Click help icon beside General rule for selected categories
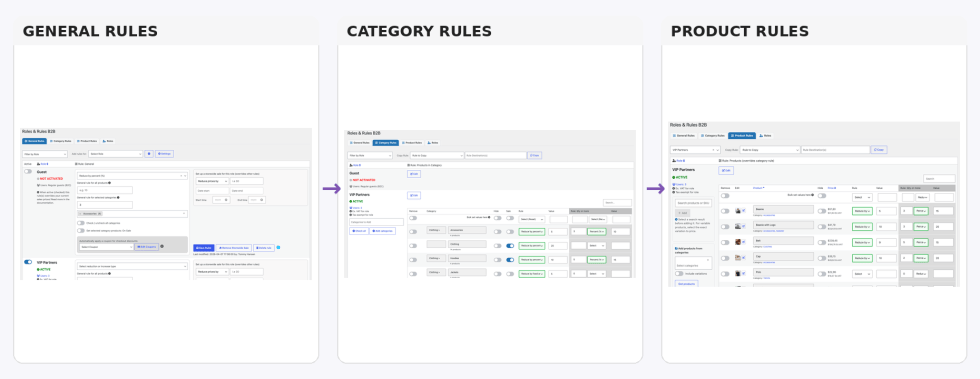The width and height of the screenshot is (980, 379). [118, 198]
